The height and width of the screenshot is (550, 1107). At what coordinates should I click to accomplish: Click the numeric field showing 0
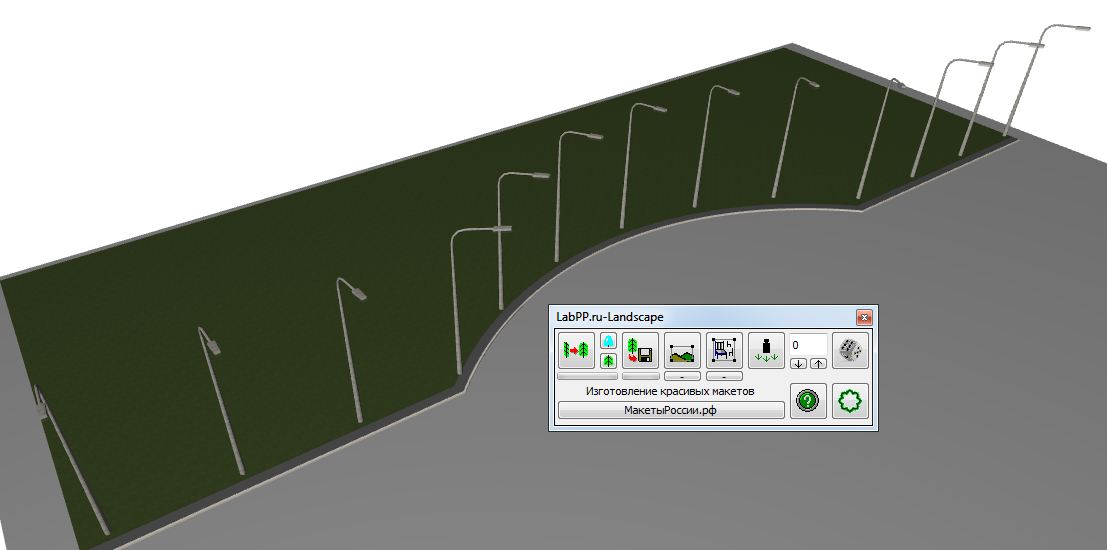pyautogui.click(x=808, y=345)
